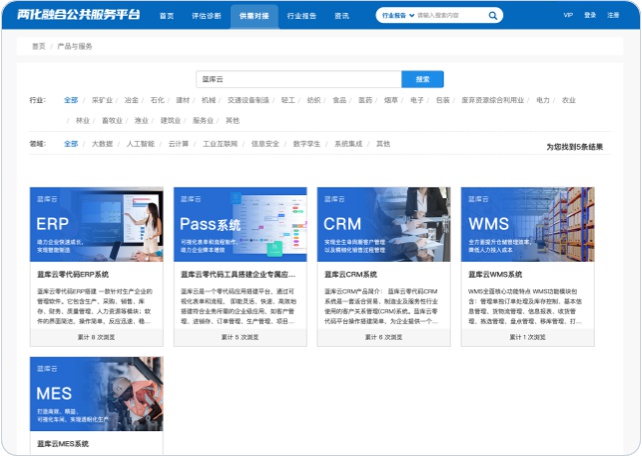This screenshot has width=642, height=456.
Task: Filter industry by 渔业
Action: pyautogui.click(x=141, y=120)
